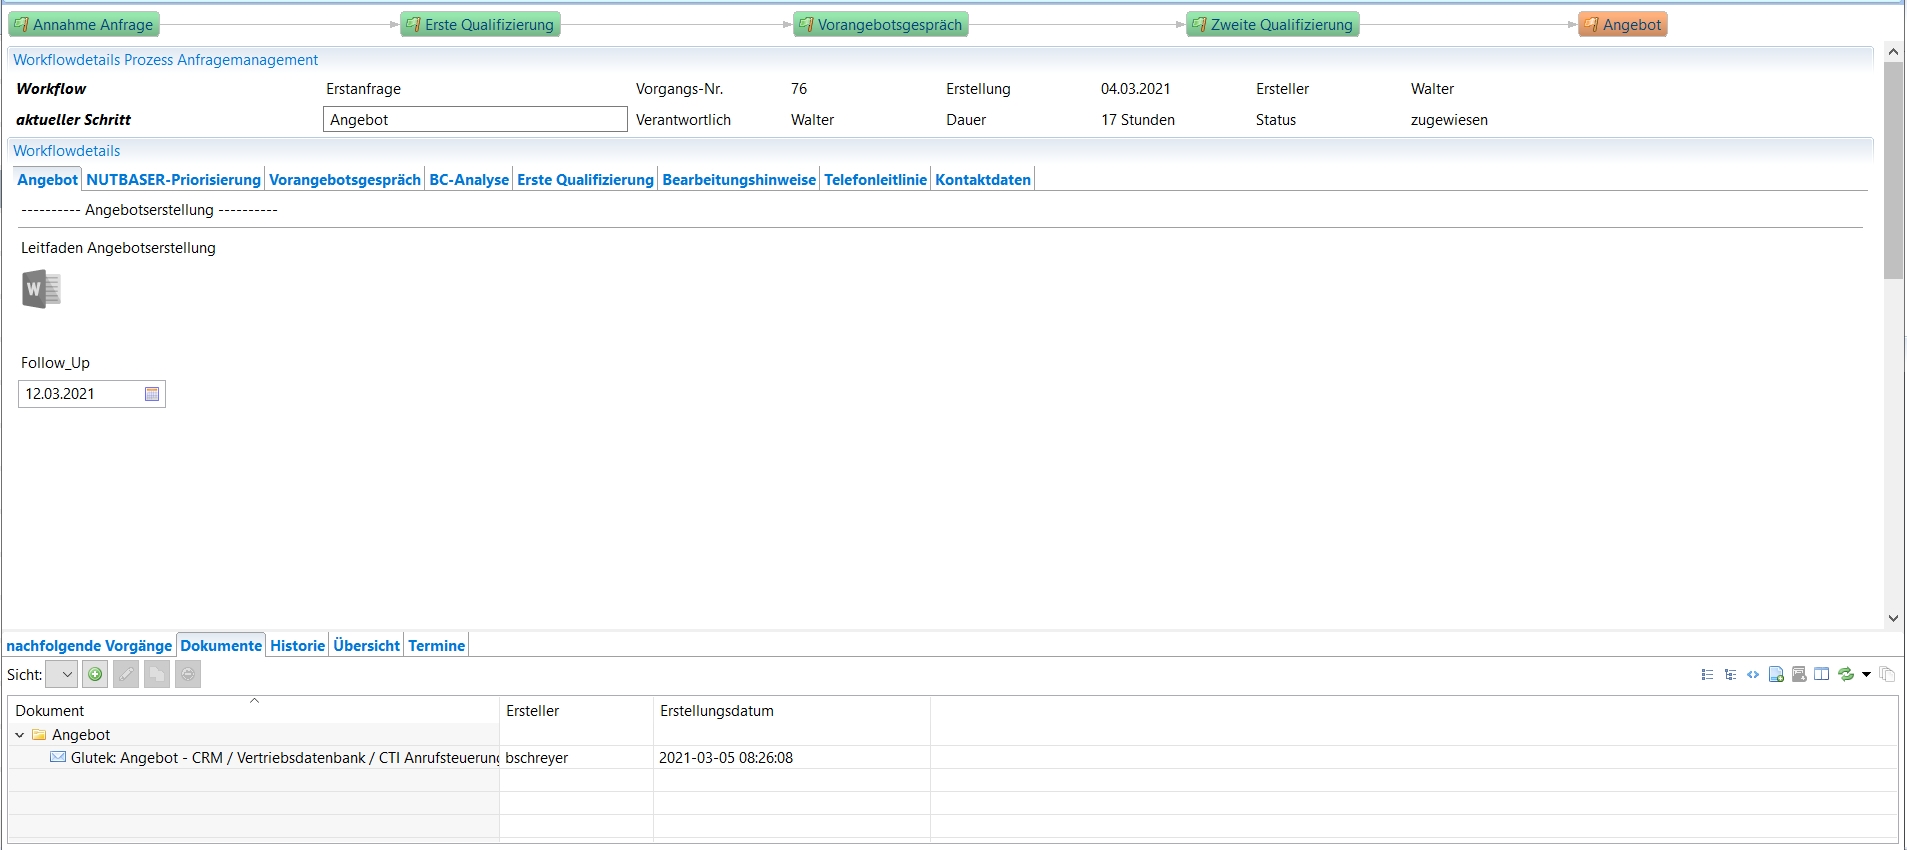
Task: Switch to the Historie tab
Action: 298,646
